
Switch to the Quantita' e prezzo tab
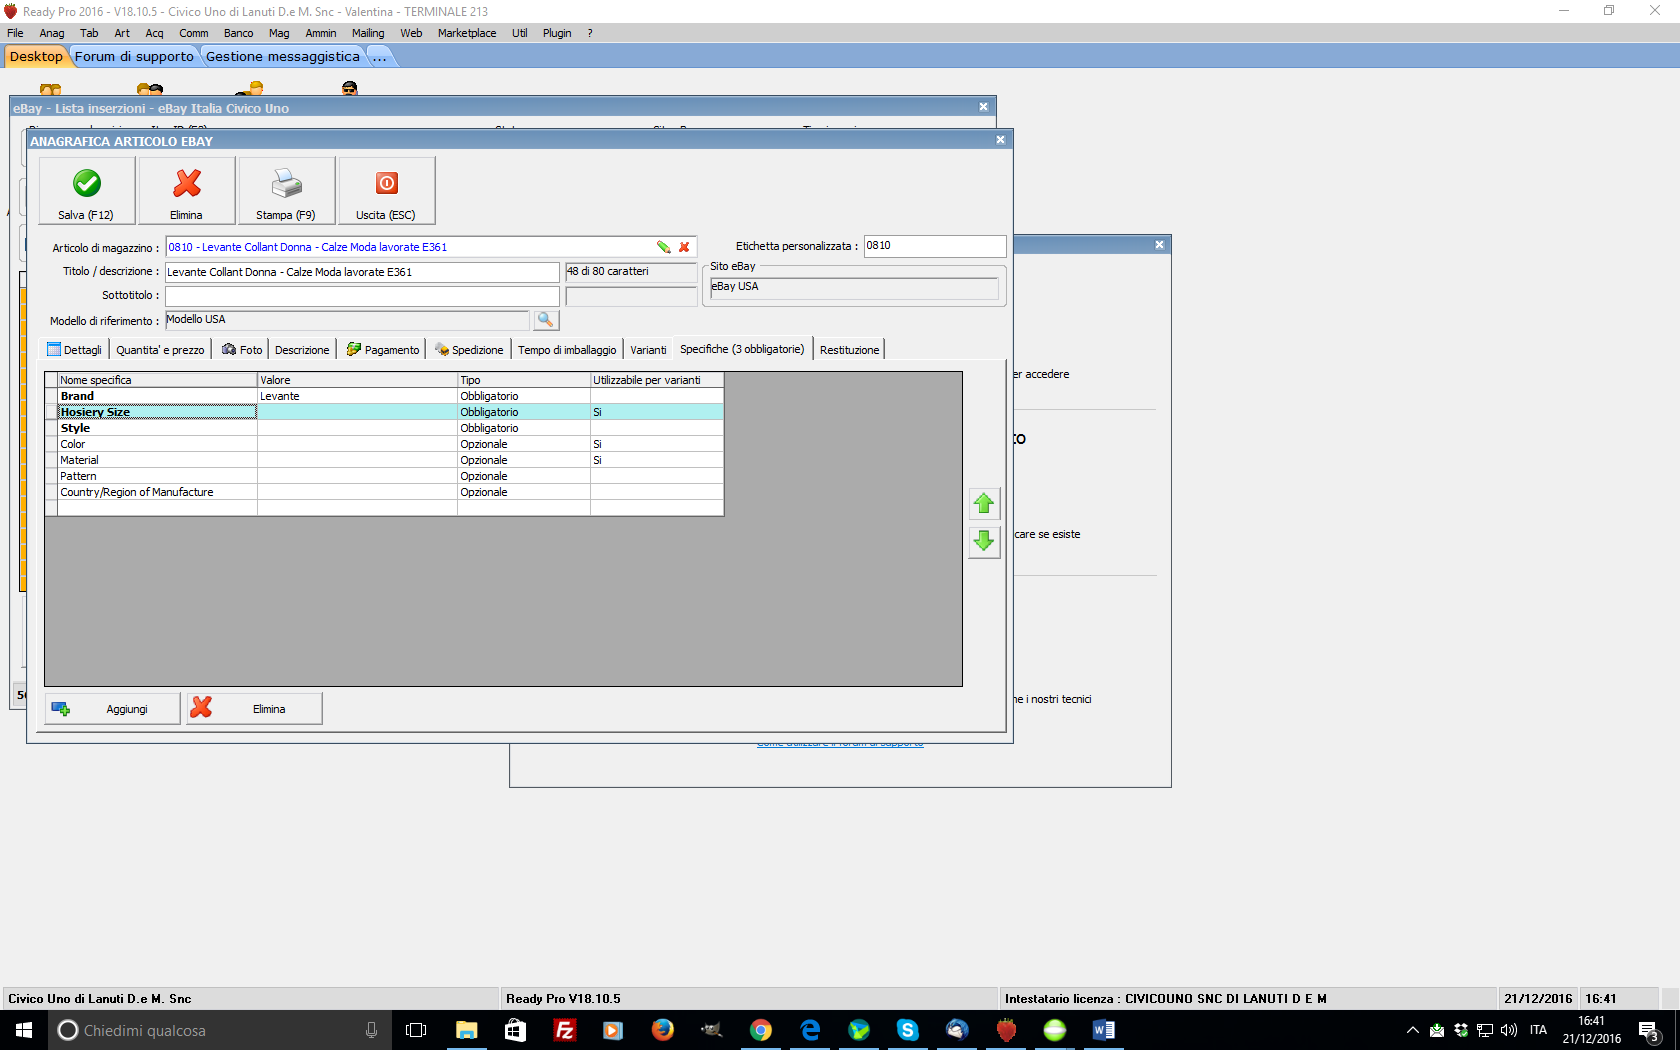point(160,350)
